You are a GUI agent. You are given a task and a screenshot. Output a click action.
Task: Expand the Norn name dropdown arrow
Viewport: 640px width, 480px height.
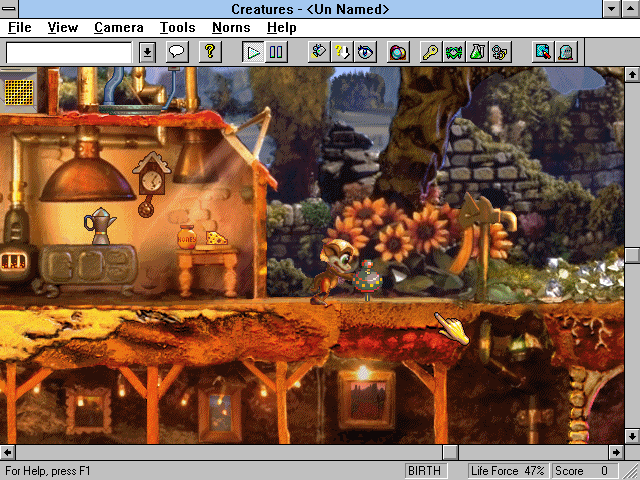pyautogui.click(x=147, y=52)
